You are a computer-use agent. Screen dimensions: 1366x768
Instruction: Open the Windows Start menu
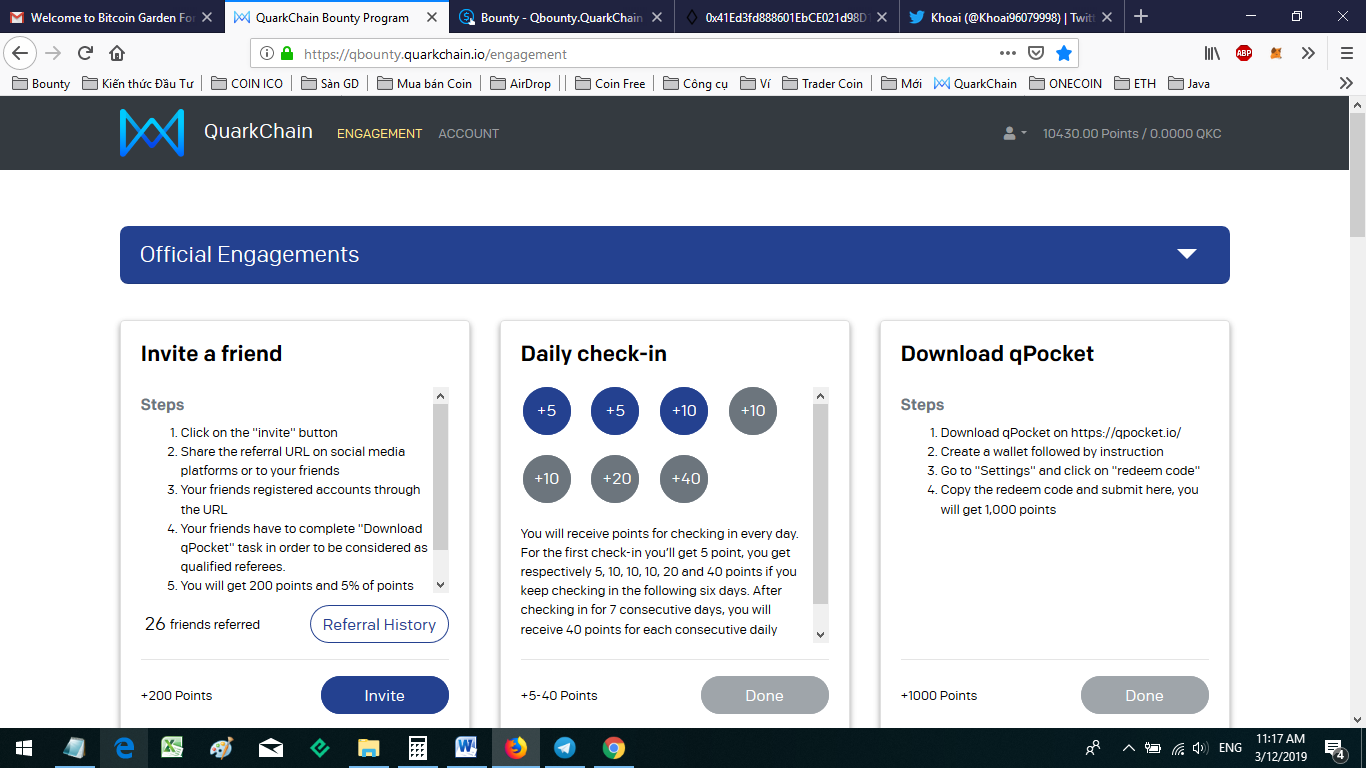24,748
